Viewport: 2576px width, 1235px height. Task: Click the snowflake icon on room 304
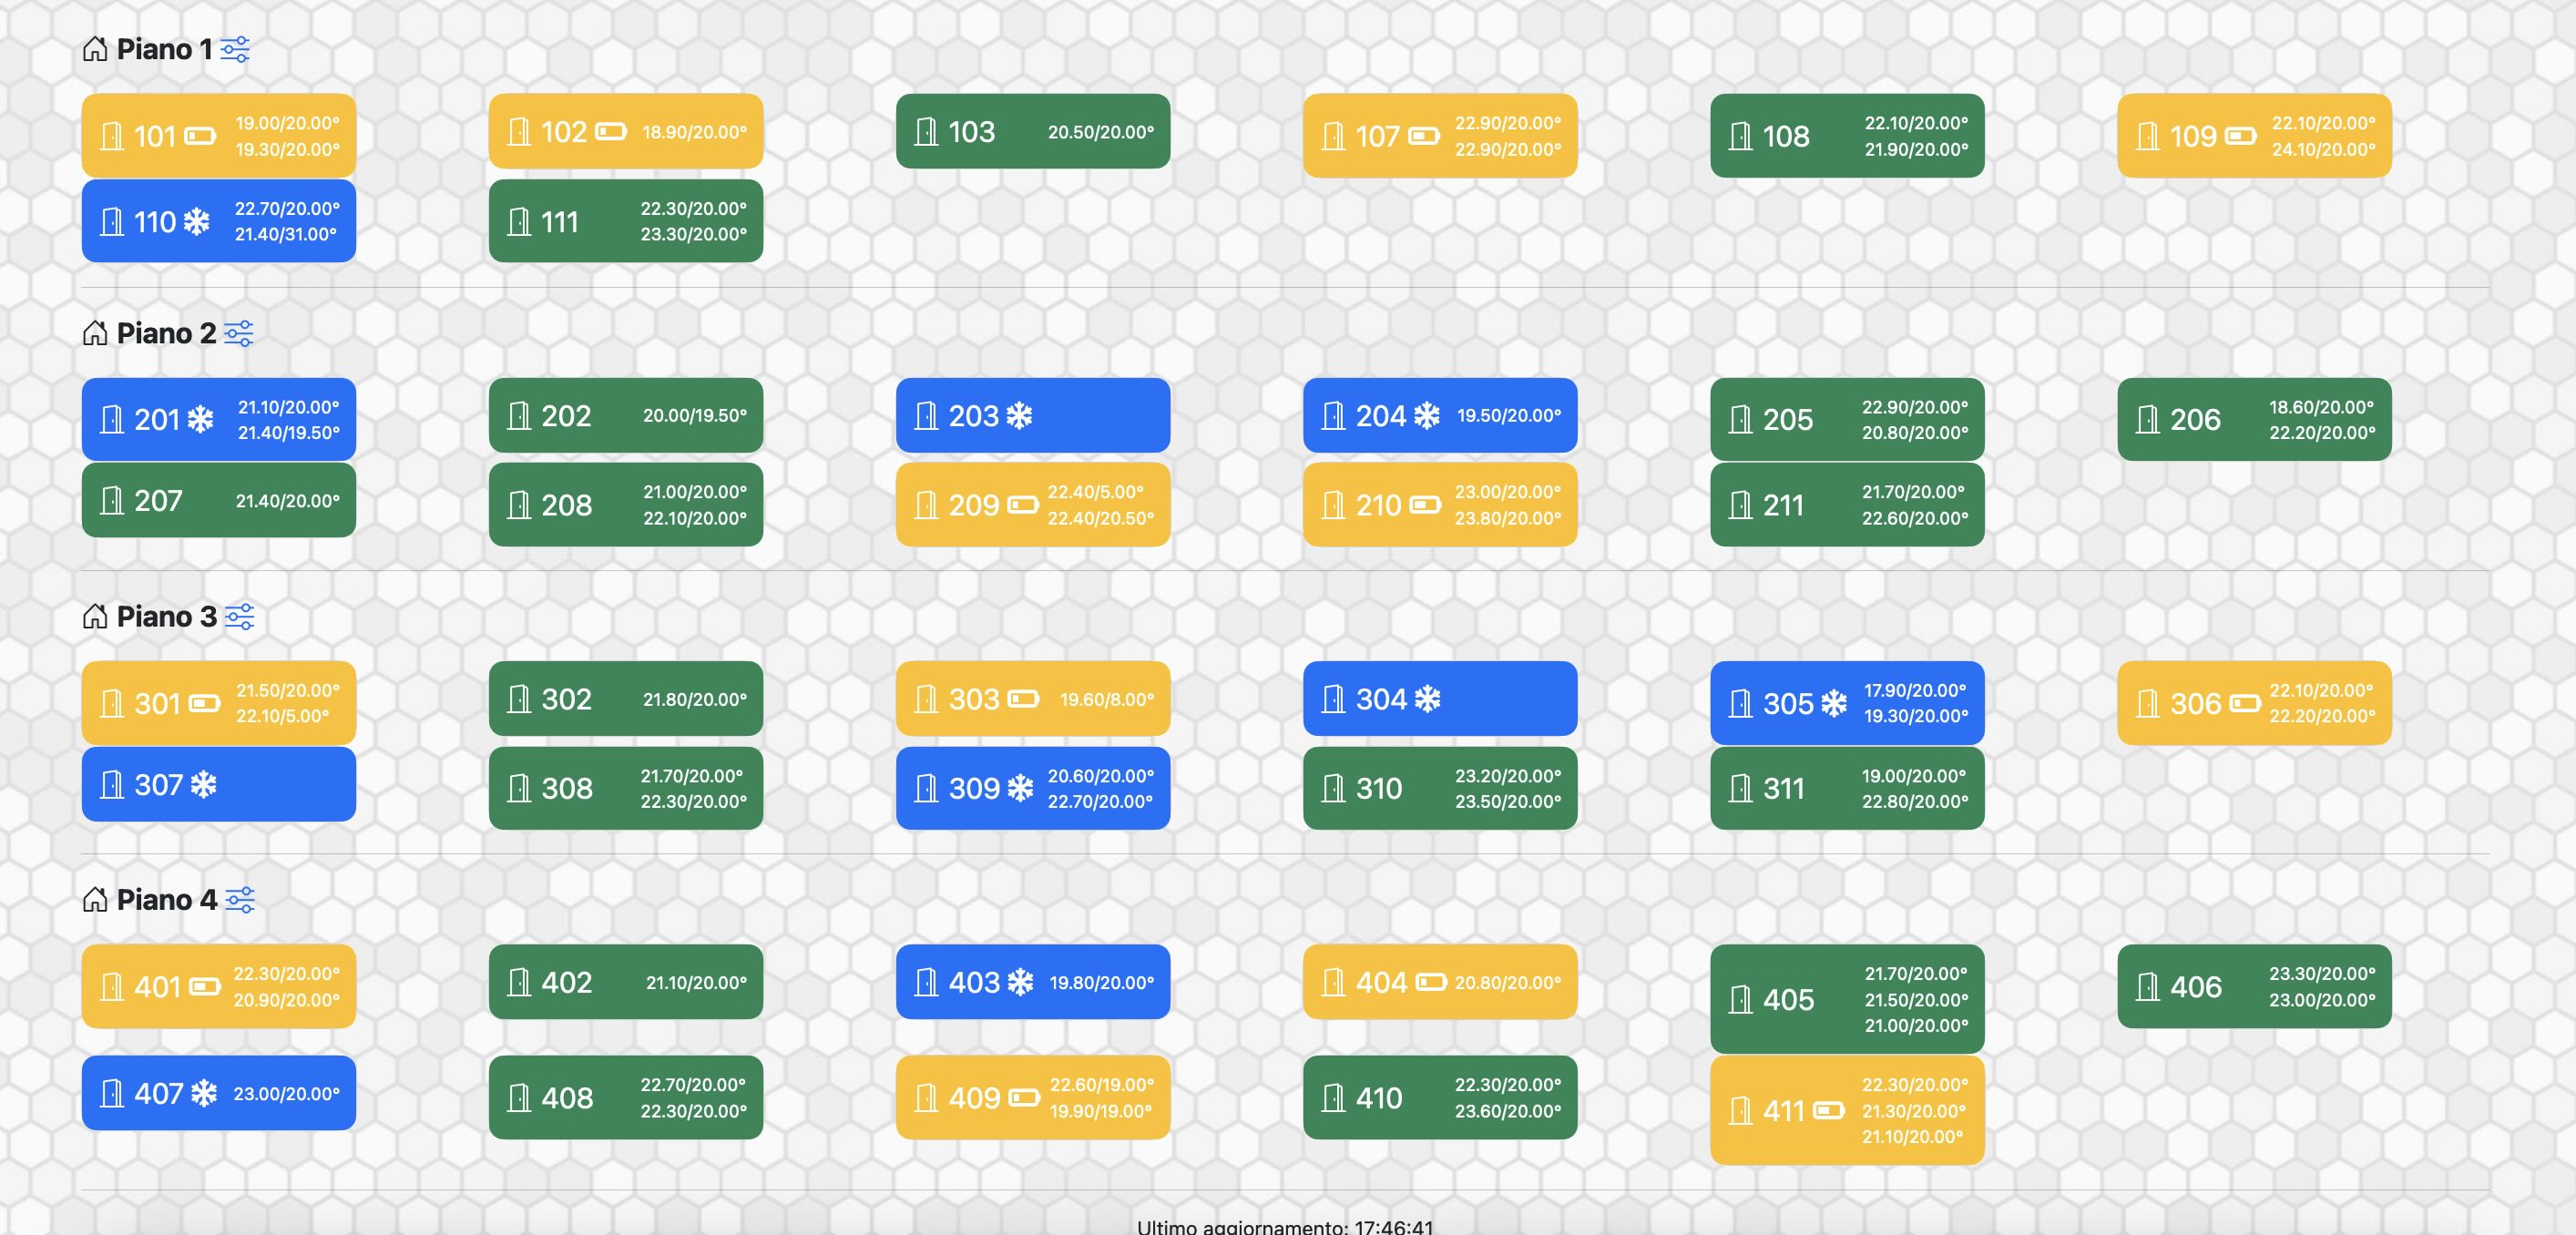click(1427, 698)
